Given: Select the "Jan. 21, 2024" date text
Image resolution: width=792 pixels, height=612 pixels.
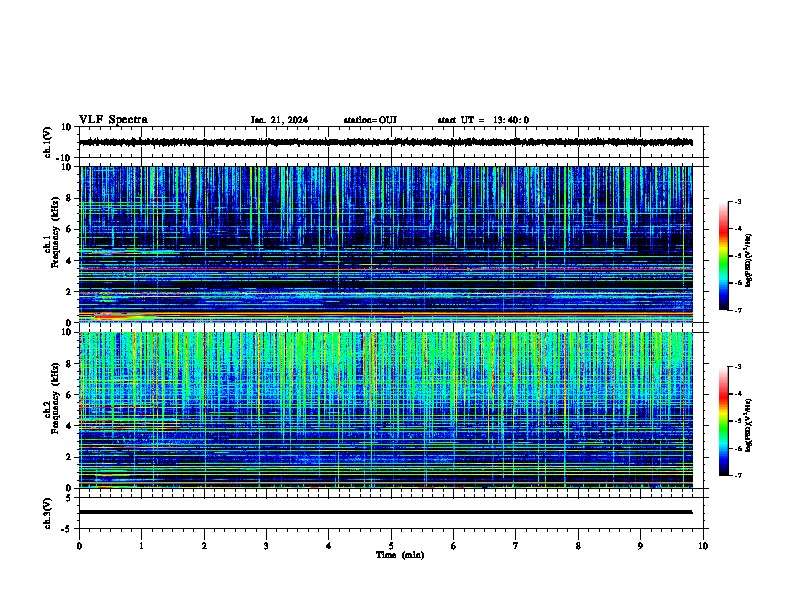Looking at the screenshot, I should point(279,120).
